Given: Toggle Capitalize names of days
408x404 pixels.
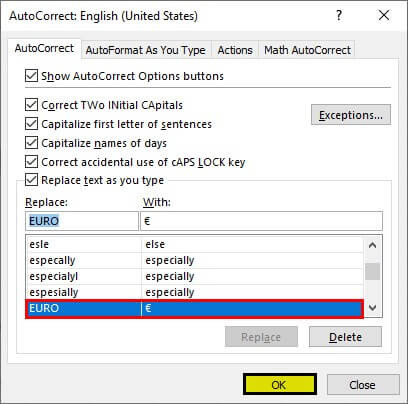Looking at the screenshot, I should pos(31,143).
